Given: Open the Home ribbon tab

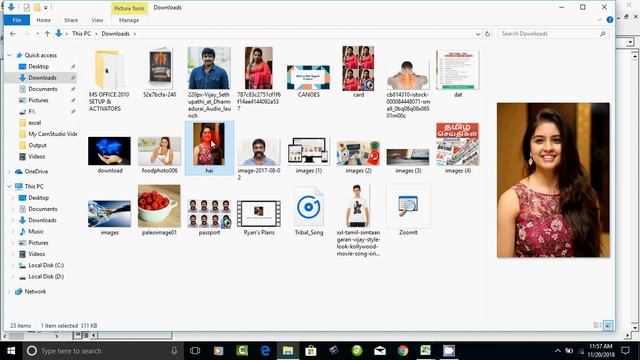Looking at the screenshot, I should pyautogui.click(x=44, y=20).
